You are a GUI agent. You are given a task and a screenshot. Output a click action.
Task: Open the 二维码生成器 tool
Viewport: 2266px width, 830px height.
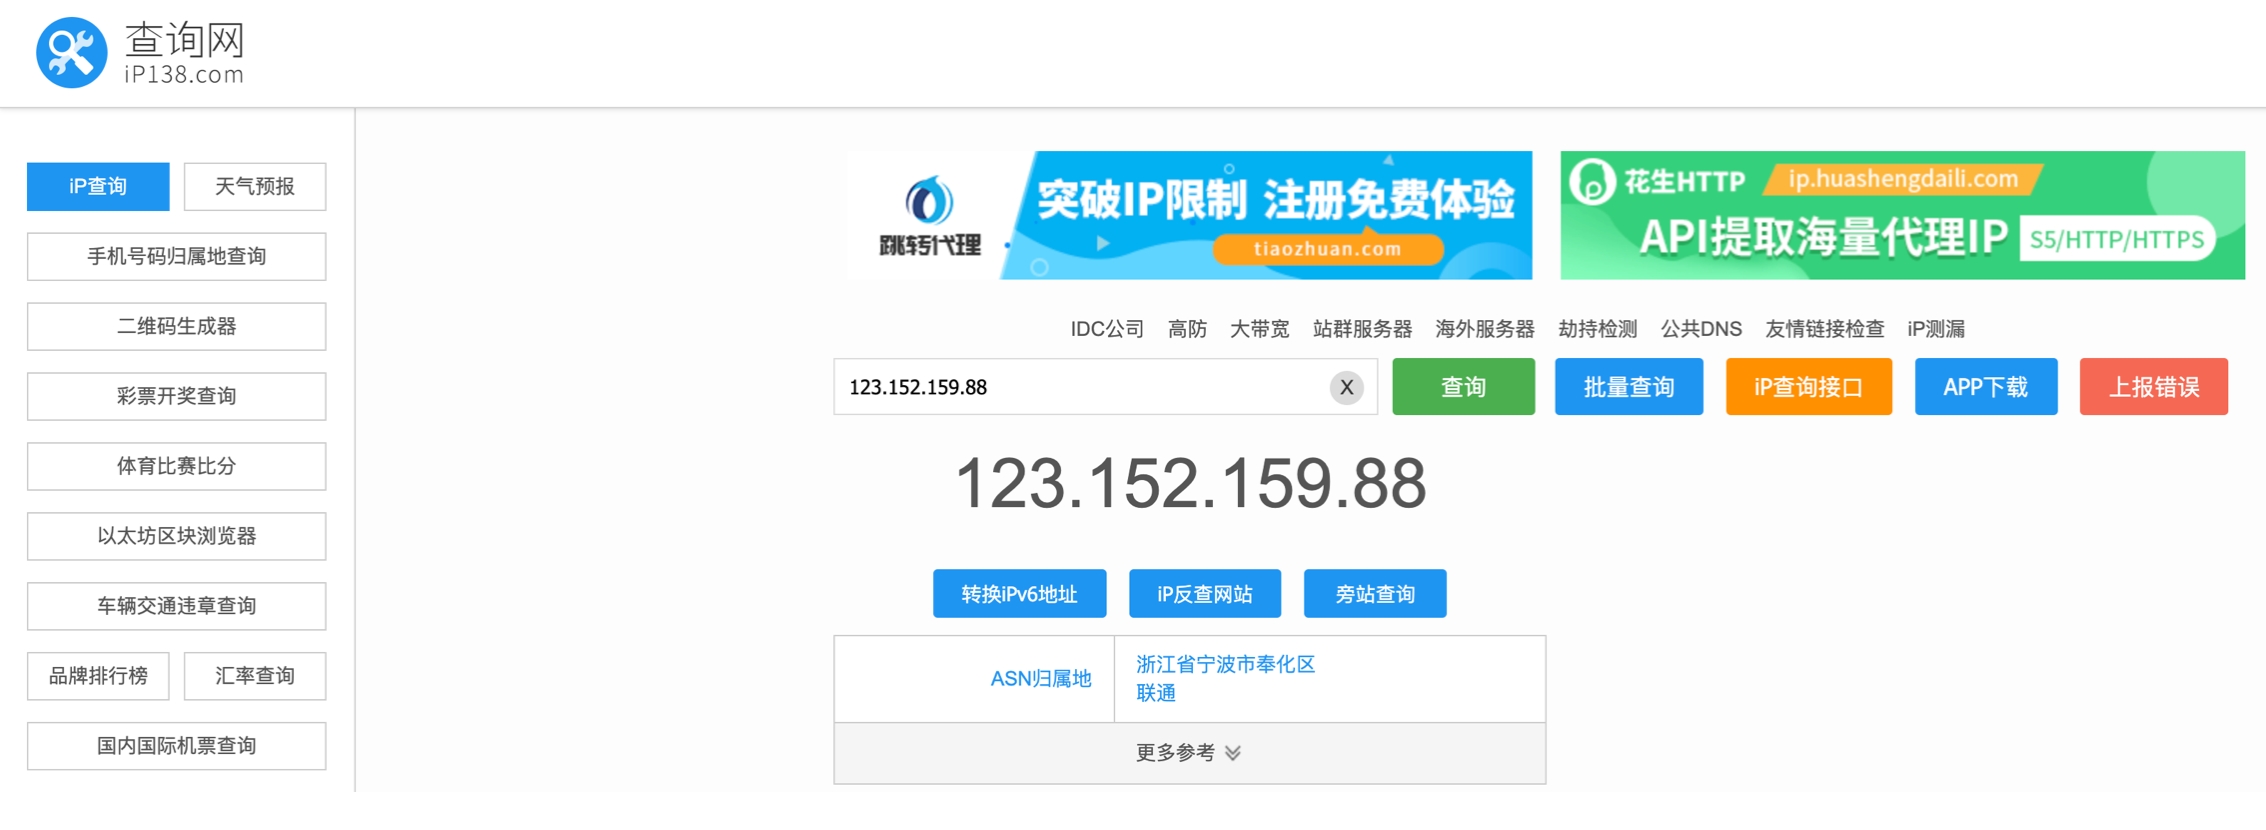pos(176,326)
